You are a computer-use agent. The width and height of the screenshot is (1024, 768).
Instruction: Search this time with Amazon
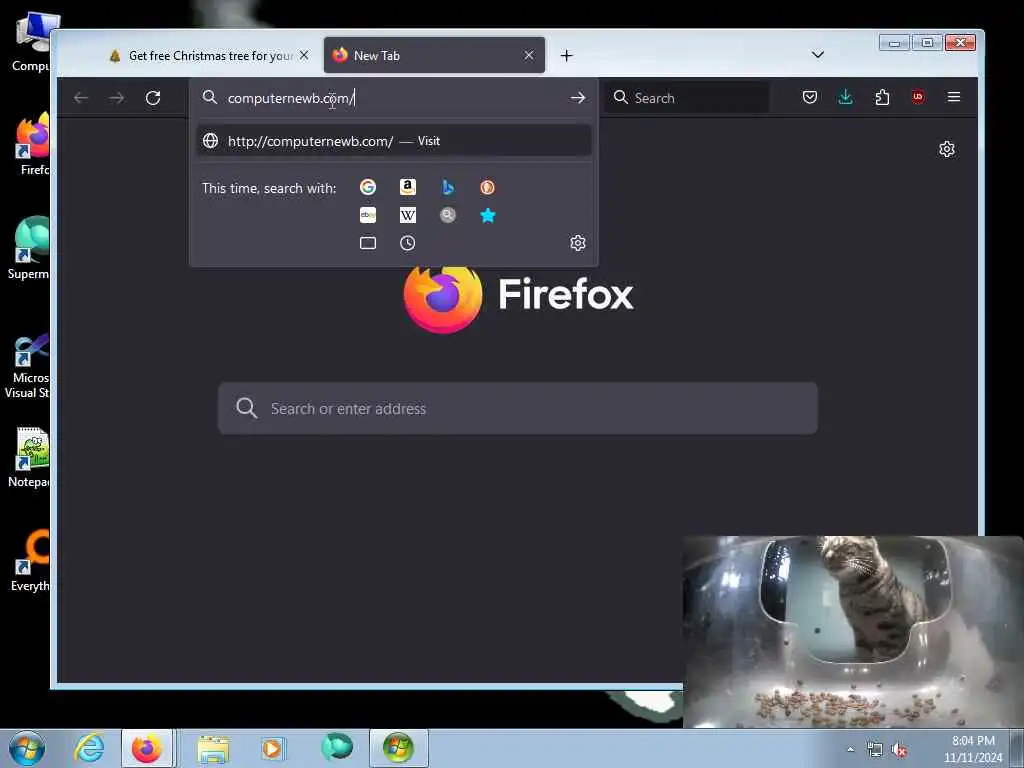click(x=408, y=187)
